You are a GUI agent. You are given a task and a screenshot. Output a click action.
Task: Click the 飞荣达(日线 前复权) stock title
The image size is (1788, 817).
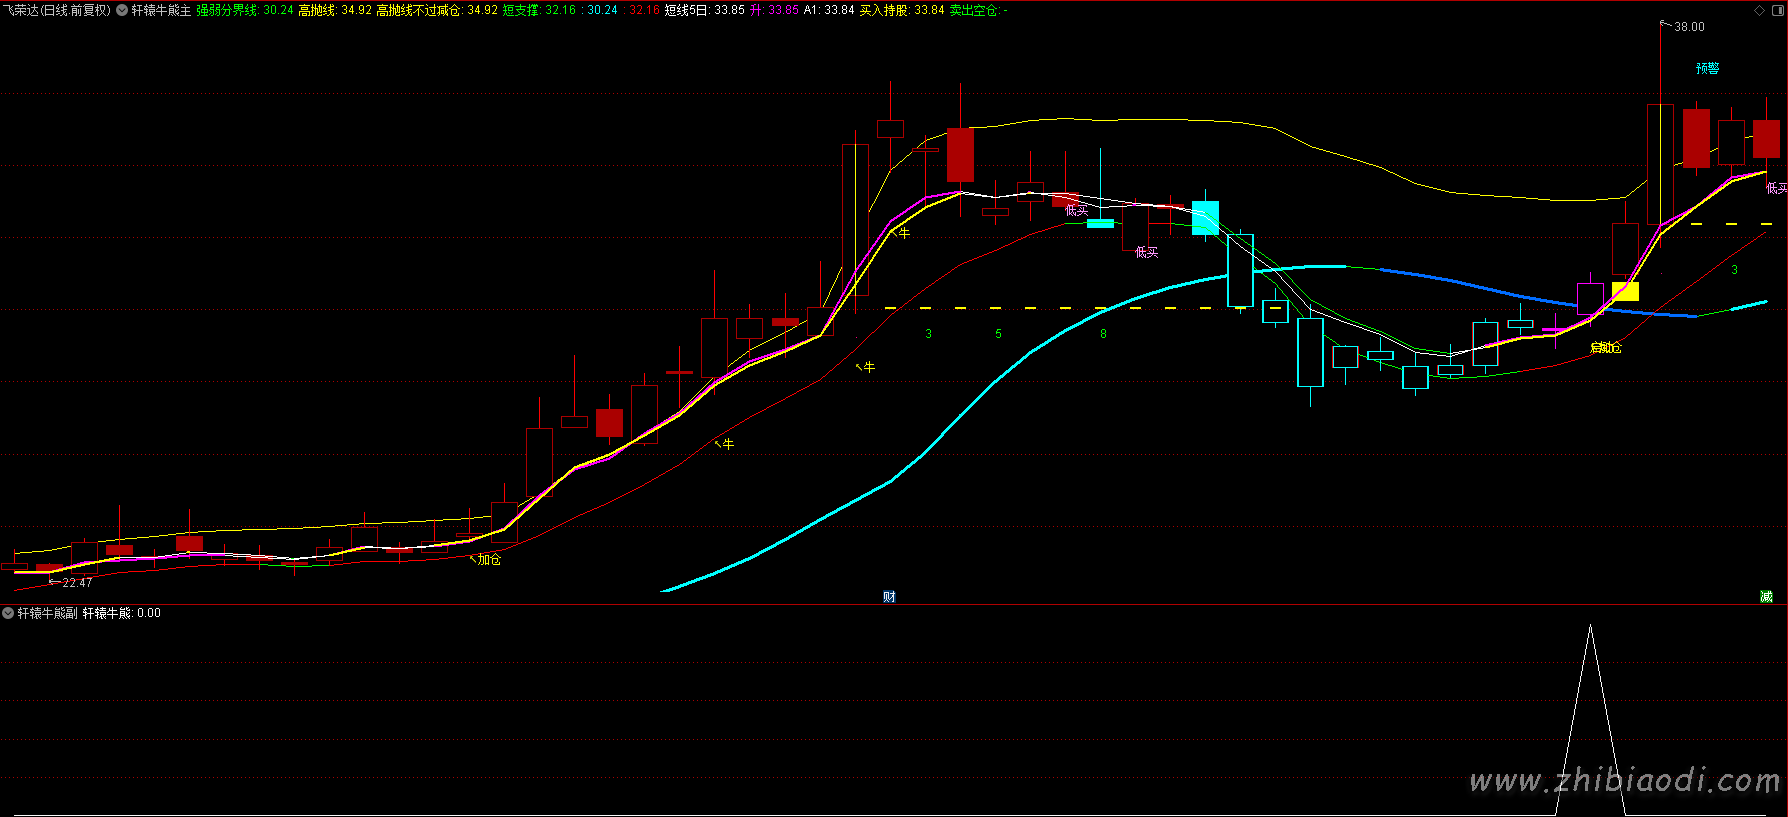pyautogui.click(x=56, y=10)
